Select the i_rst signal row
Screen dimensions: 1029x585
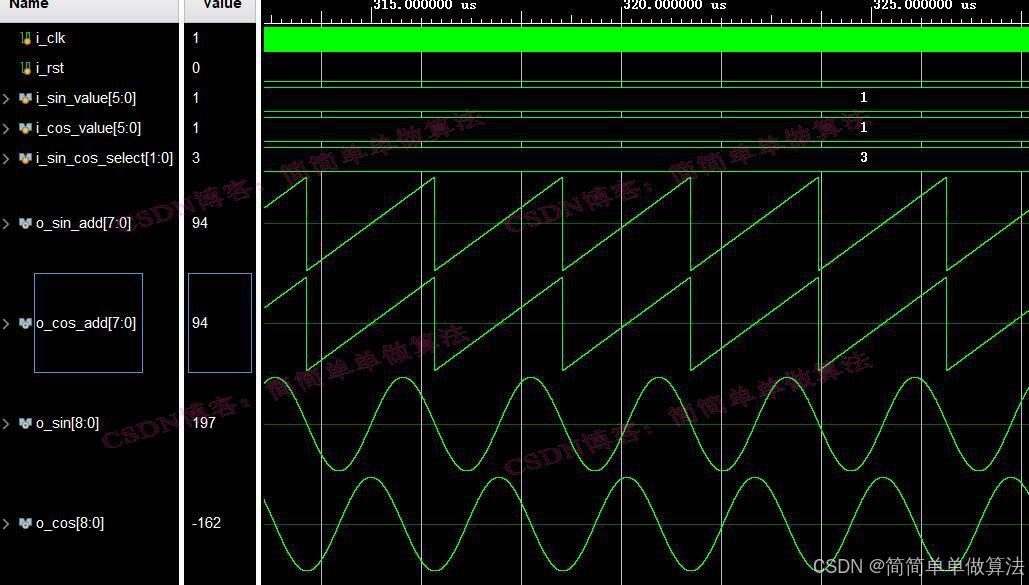pyautogui.click(x=89, y=68)
